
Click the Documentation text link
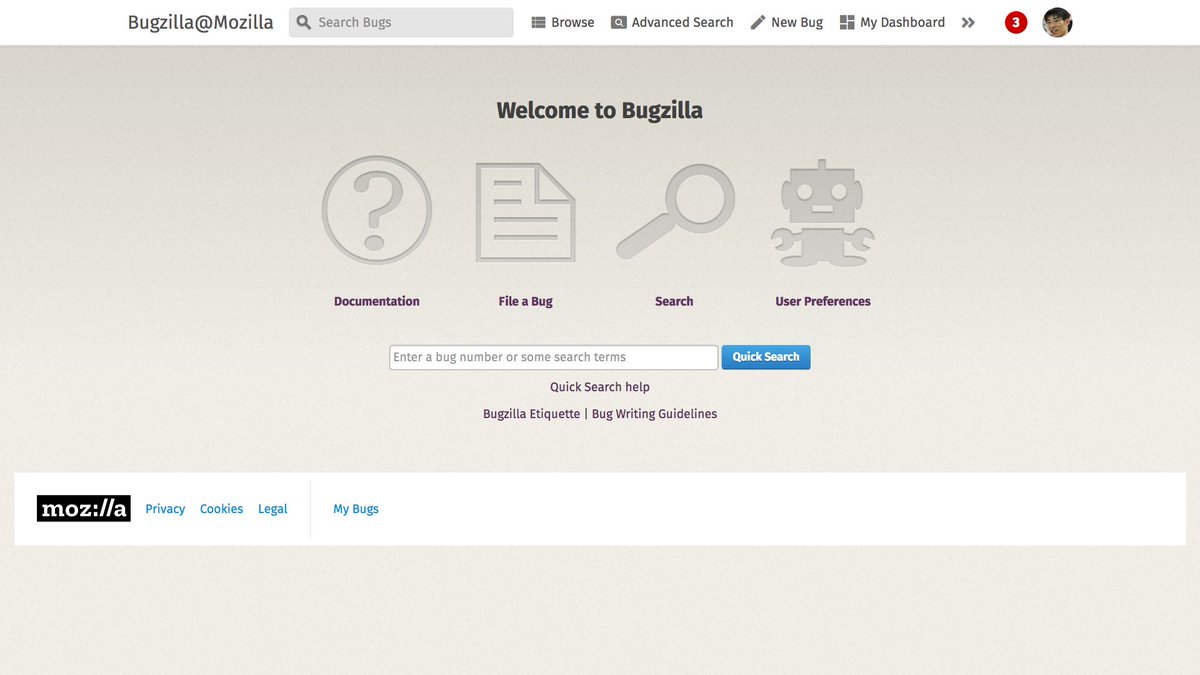[x=377, y=301]
